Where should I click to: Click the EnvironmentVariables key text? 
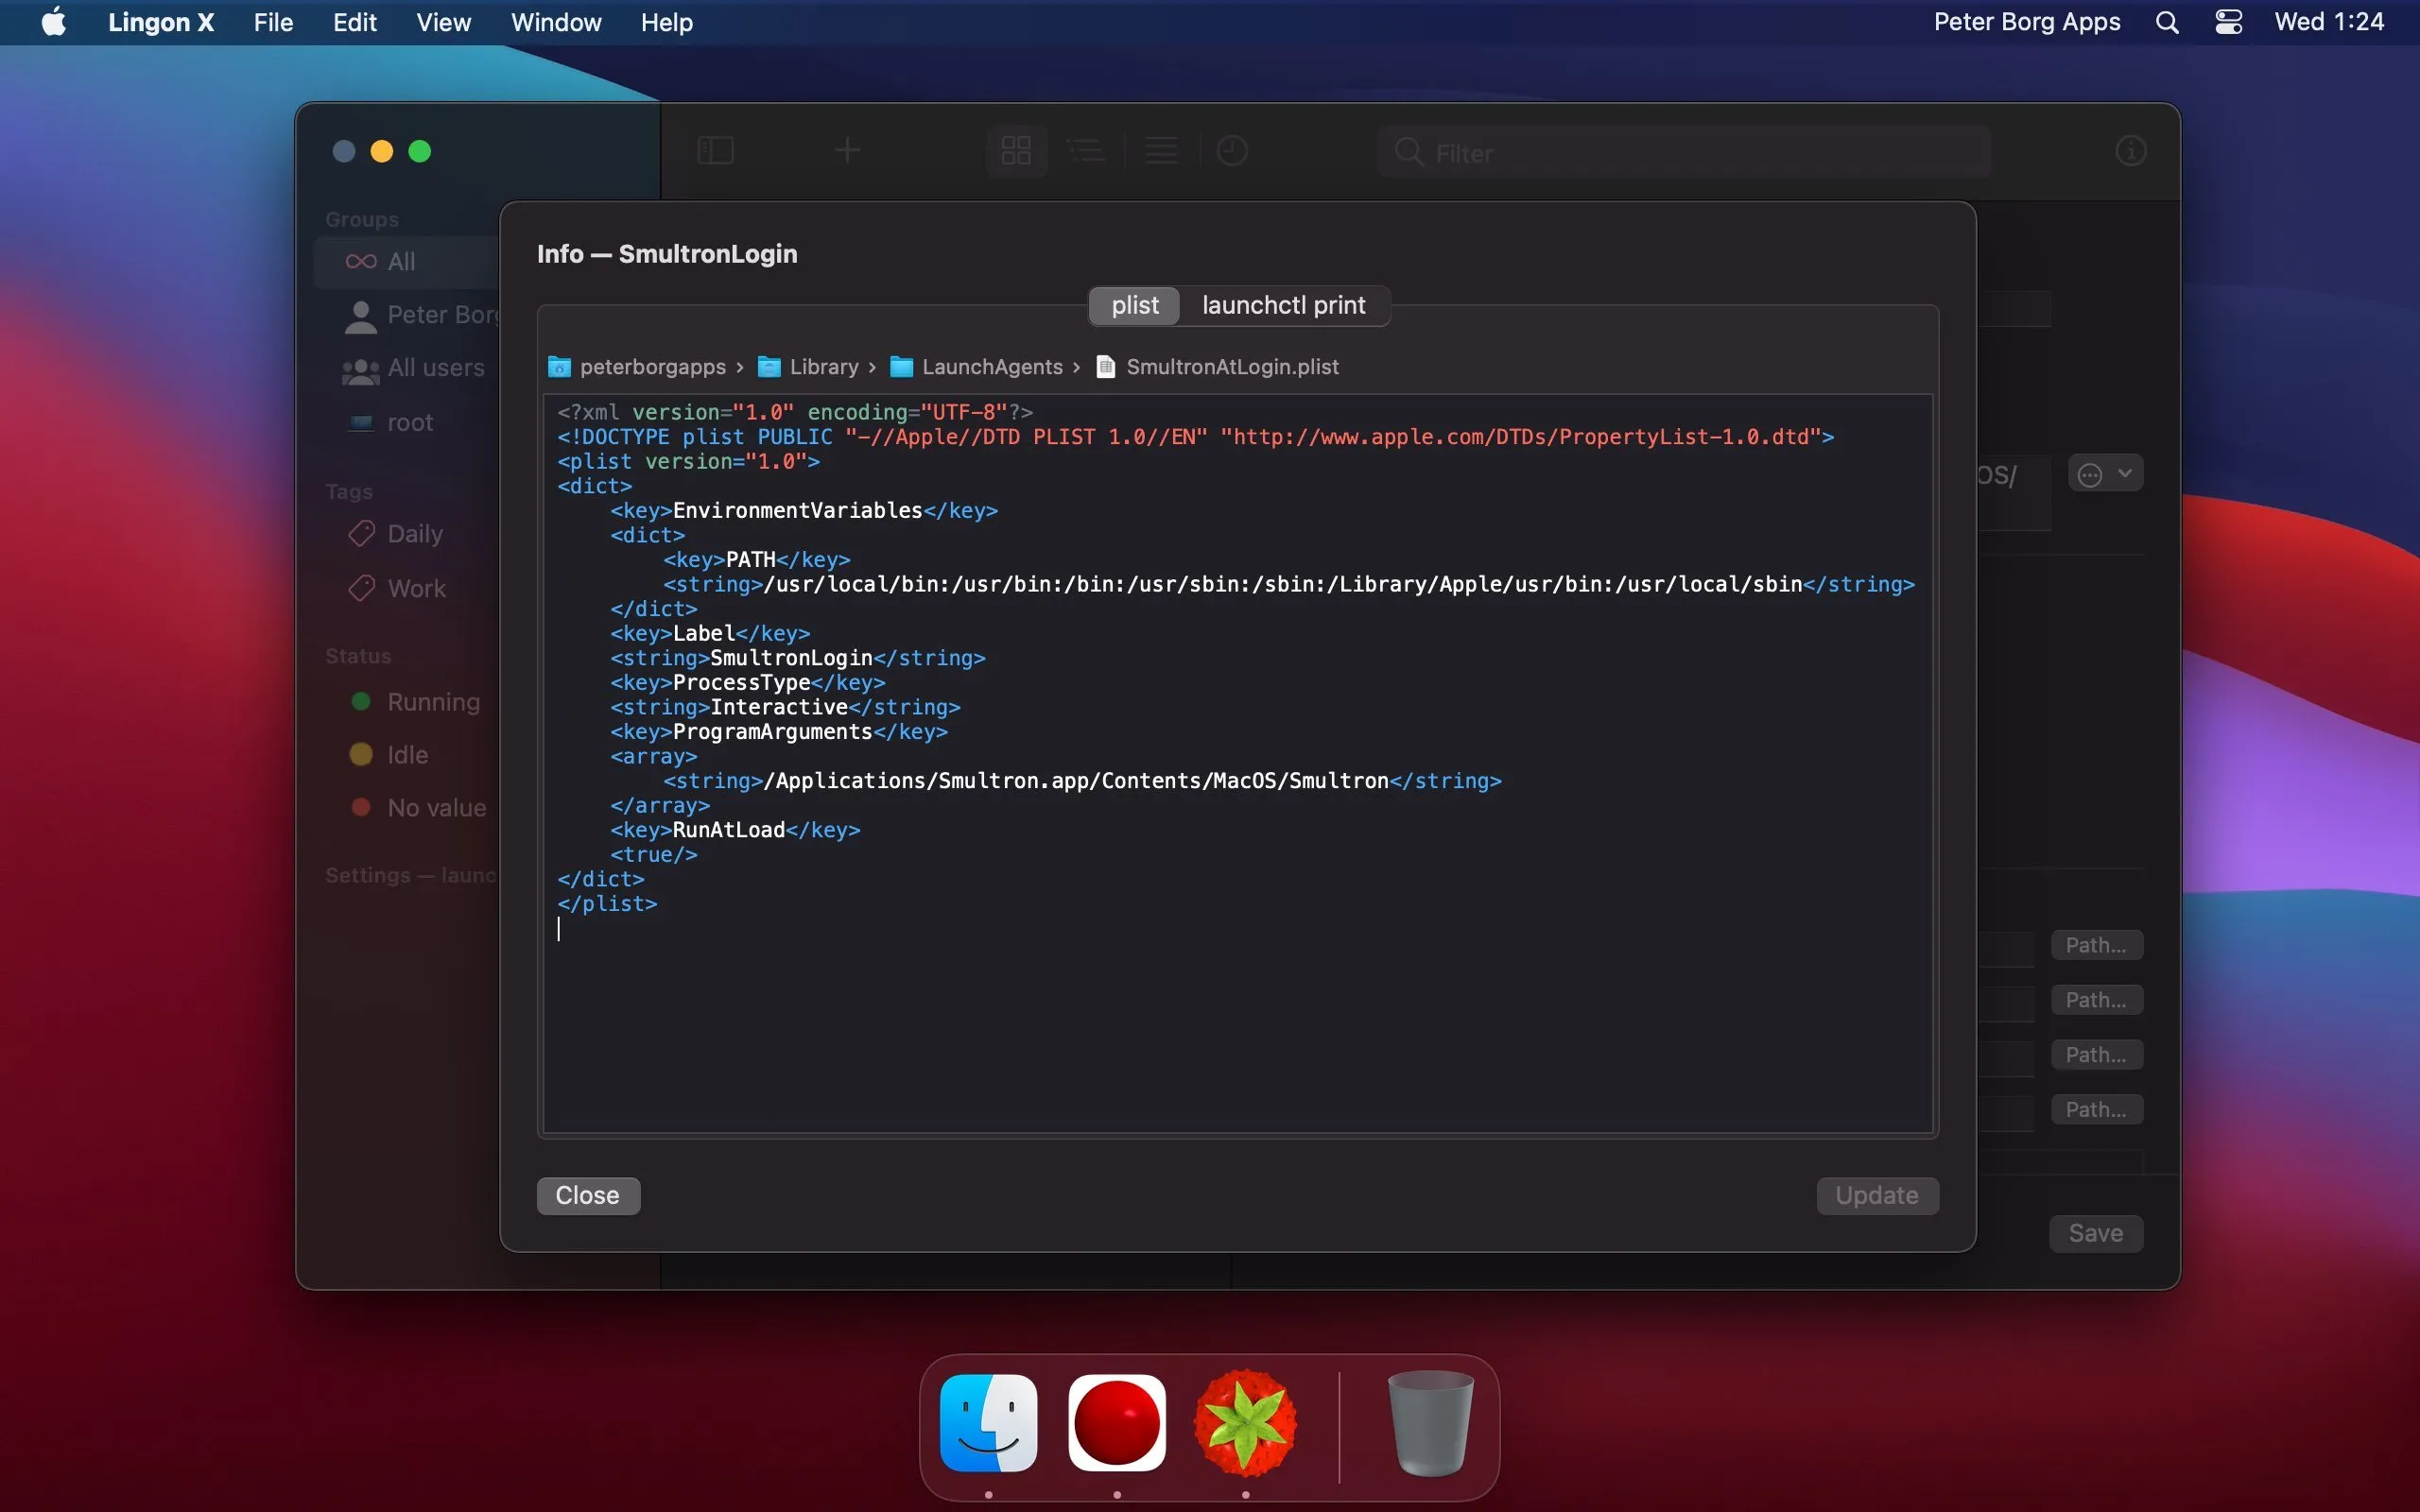[797, 511]
